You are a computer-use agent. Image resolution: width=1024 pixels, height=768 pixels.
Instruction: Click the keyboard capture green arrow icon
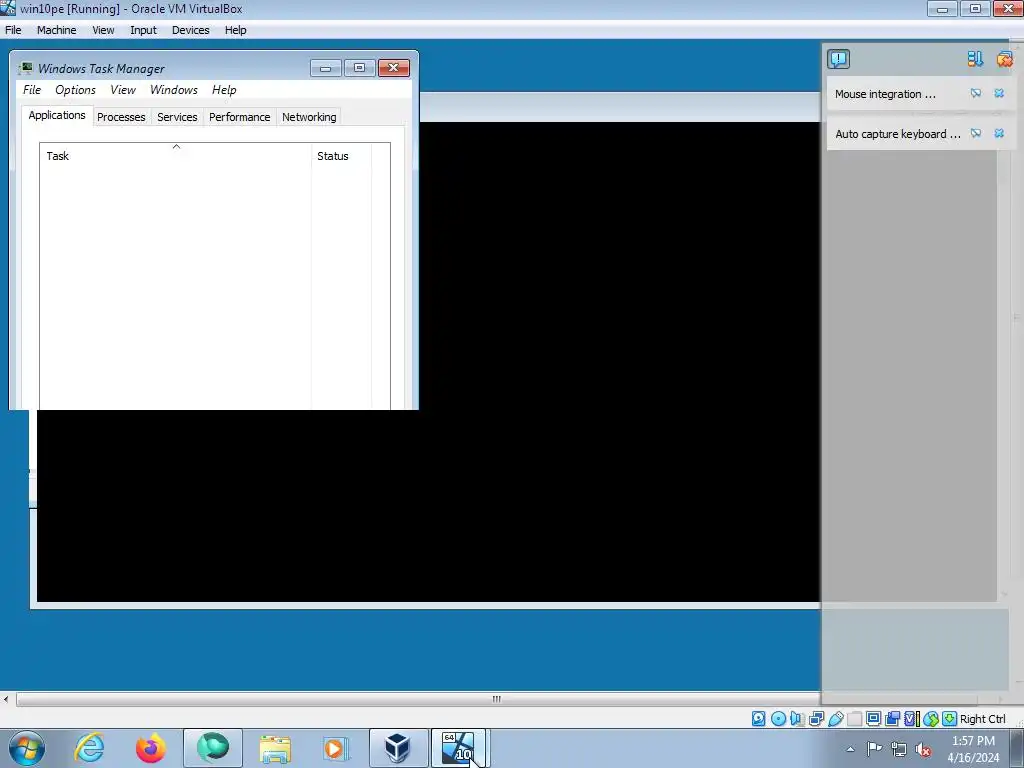coord(950,719)
